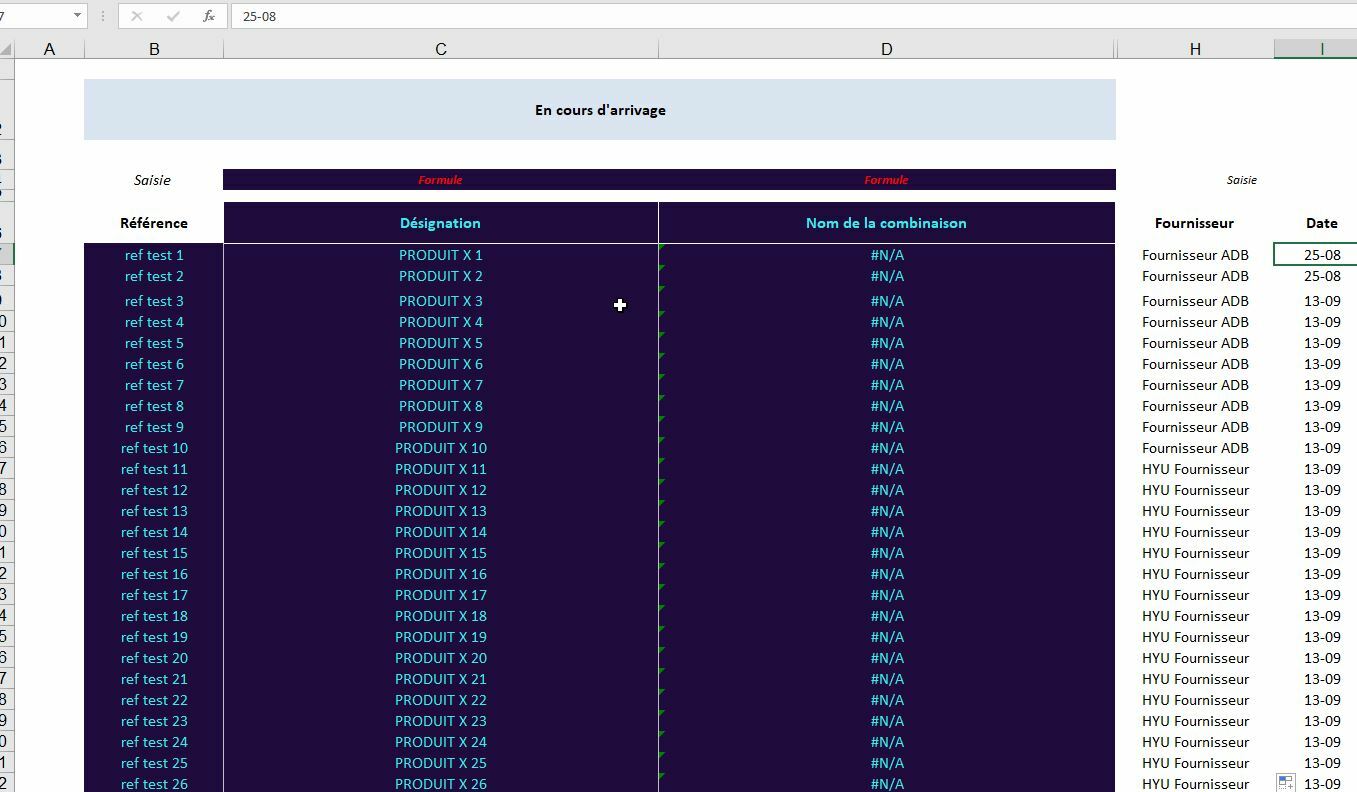Click the #N/A cell in the 'ref test 24' row

(887, 742)
